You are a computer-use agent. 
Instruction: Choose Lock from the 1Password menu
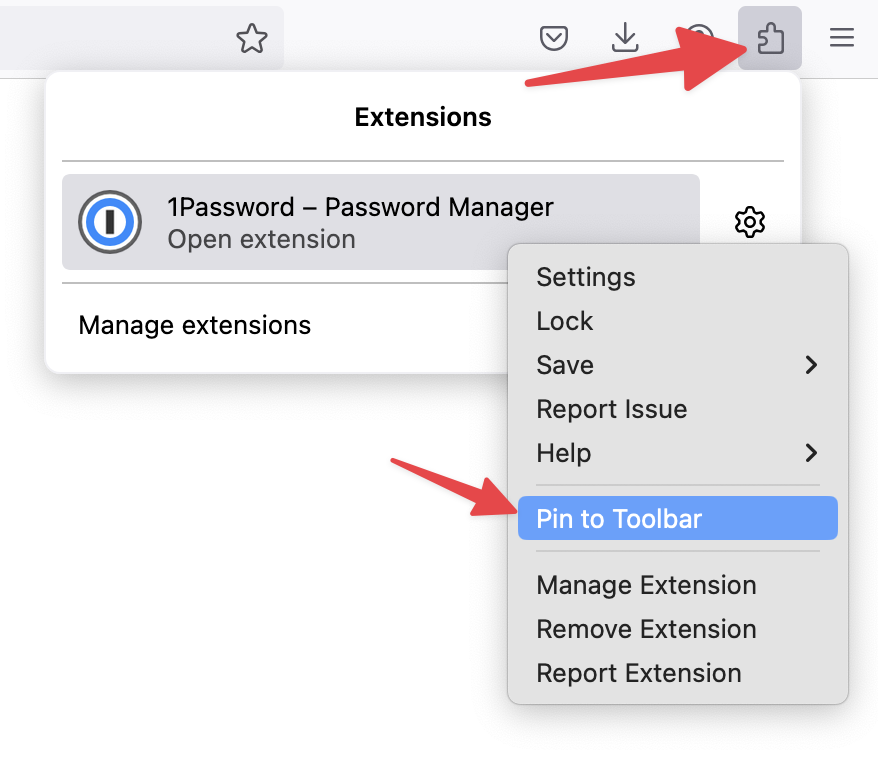(565, 321)
